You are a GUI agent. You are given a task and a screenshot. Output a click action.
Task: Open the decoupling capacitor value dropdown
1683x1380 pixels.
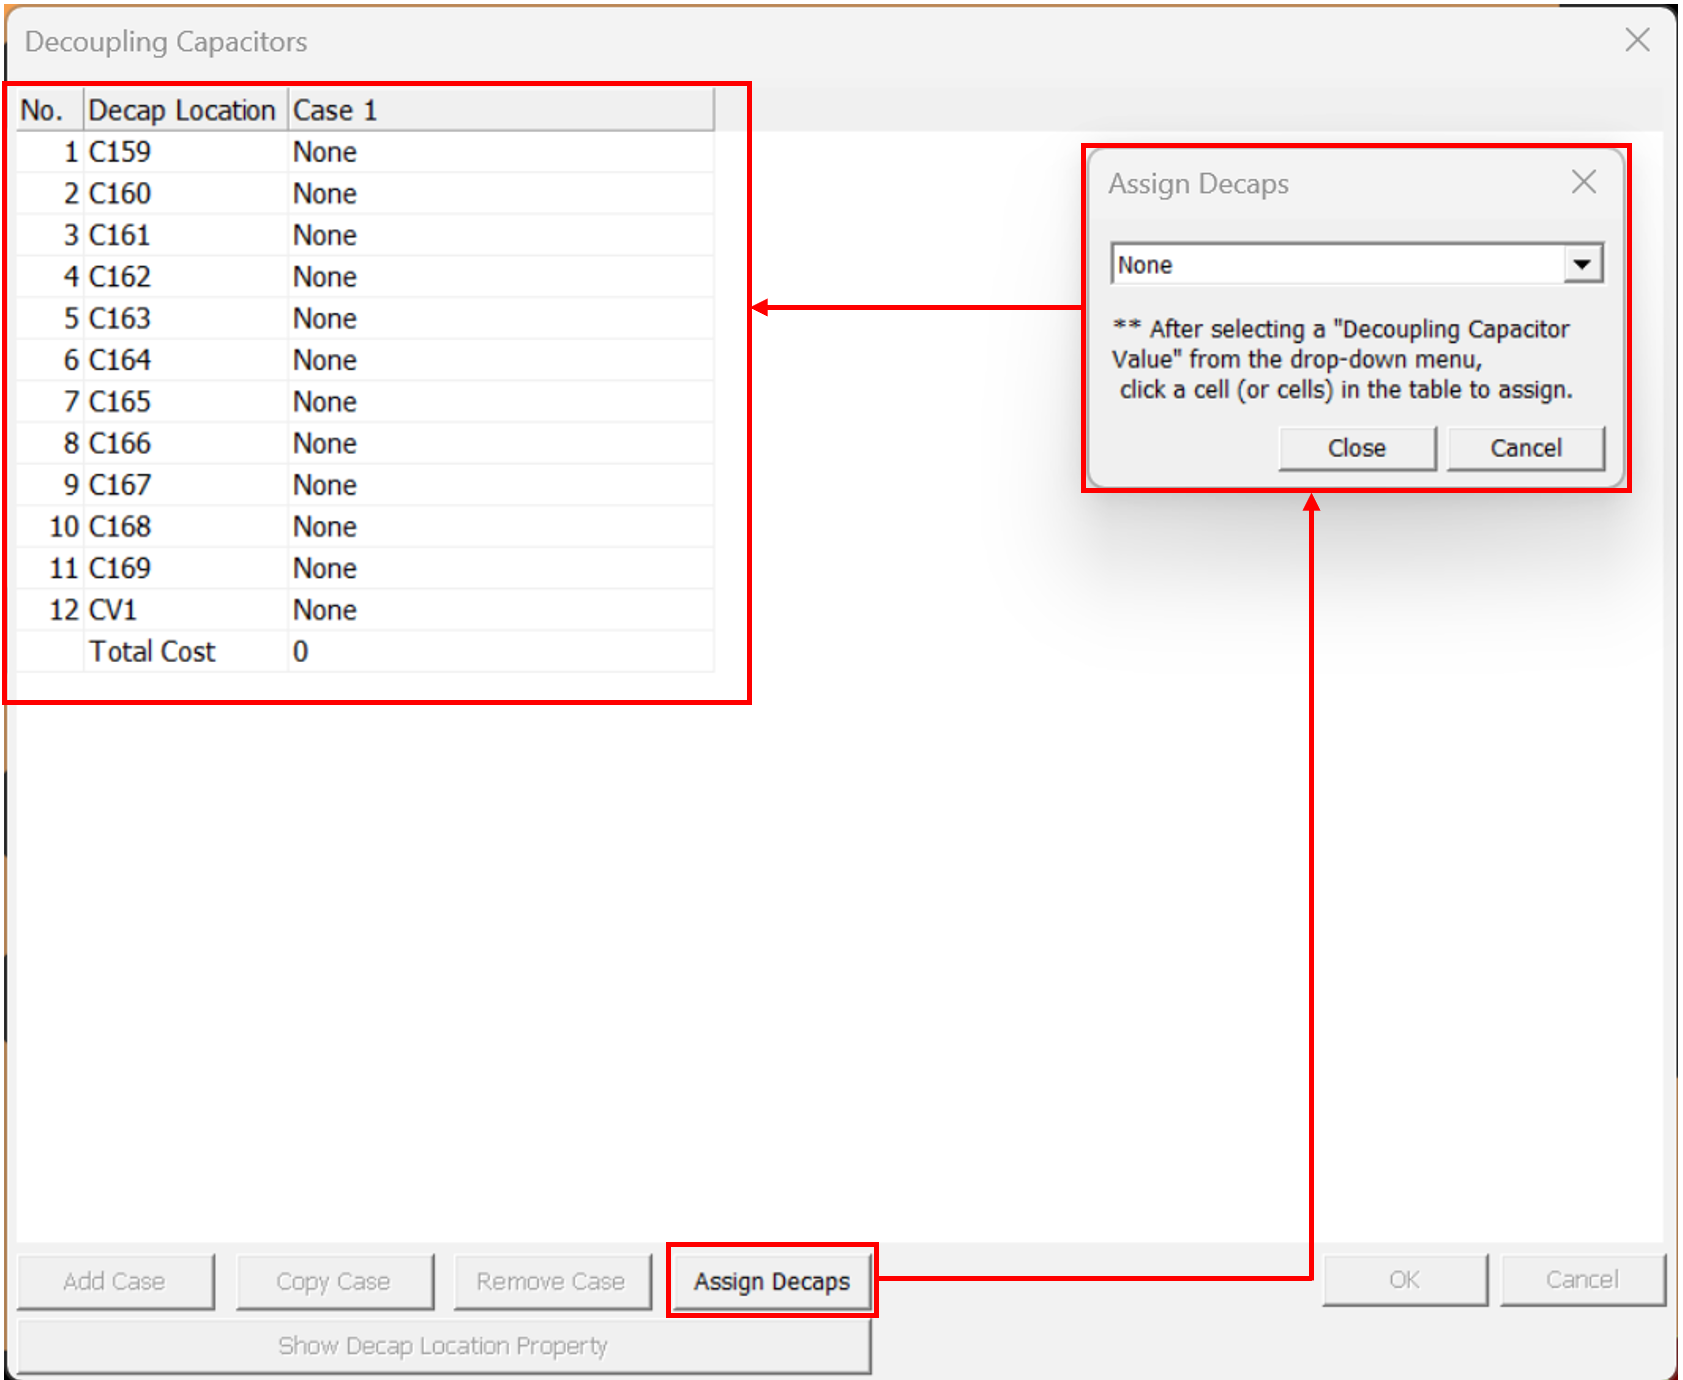tap(1582, 265)
